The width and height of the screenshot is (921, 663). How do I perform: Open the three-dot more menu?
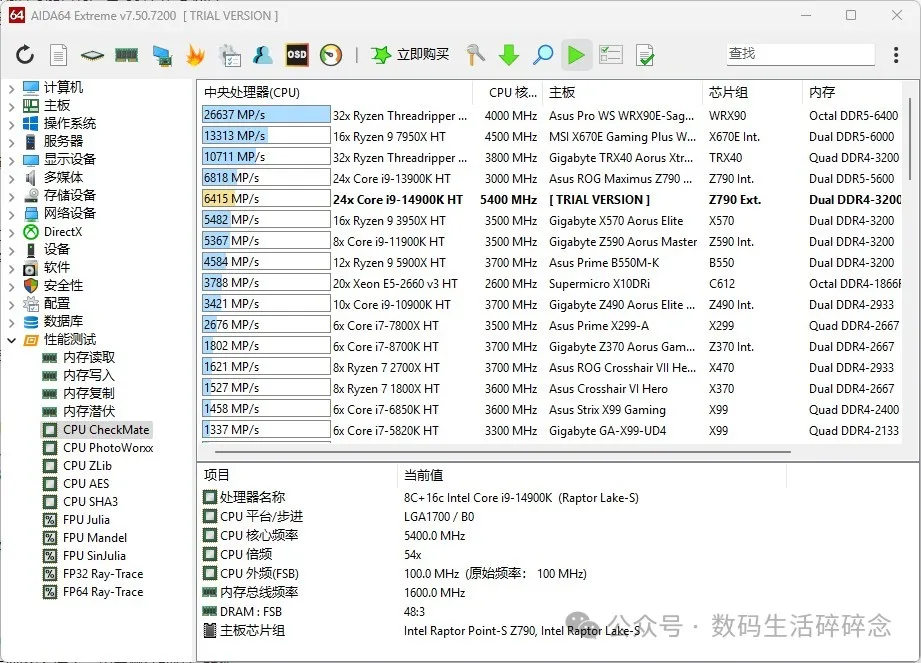point(896,55)
